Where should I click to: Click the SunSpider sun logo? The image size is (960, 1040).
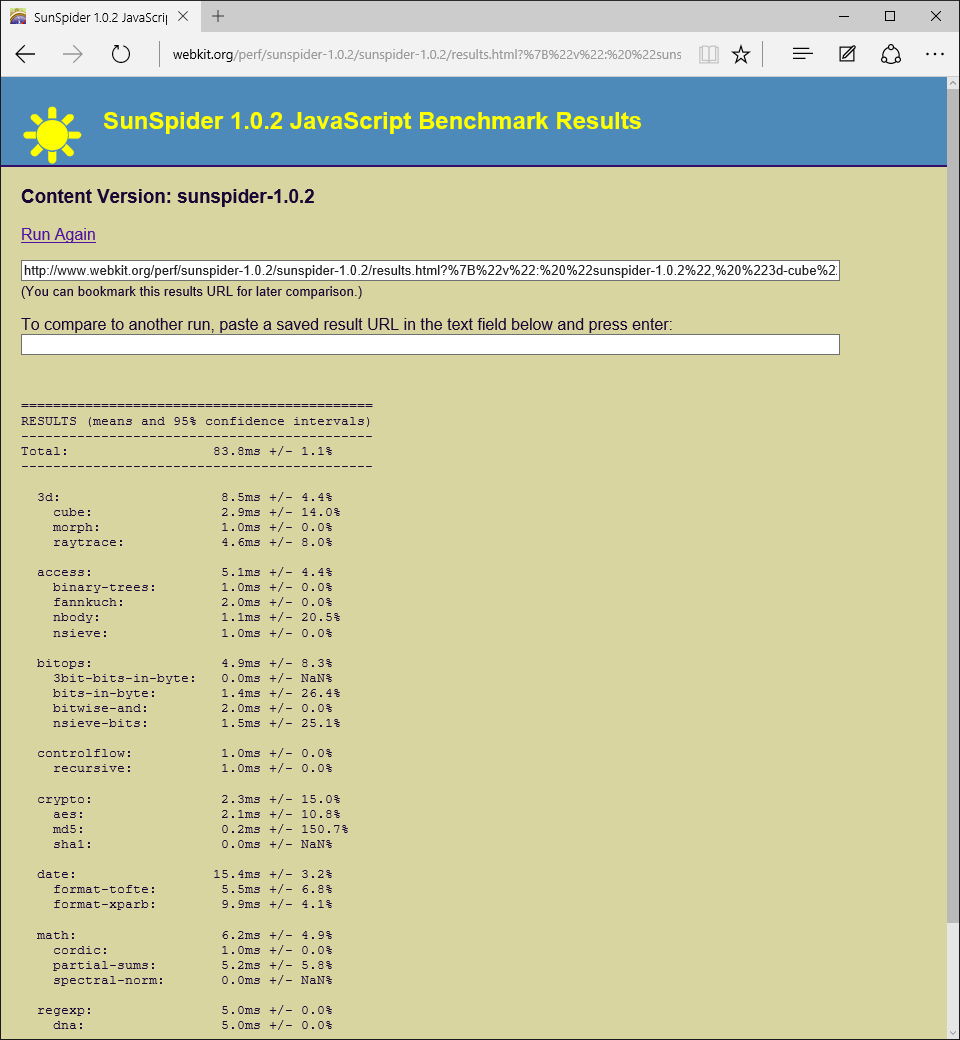(x=52, y=135)
